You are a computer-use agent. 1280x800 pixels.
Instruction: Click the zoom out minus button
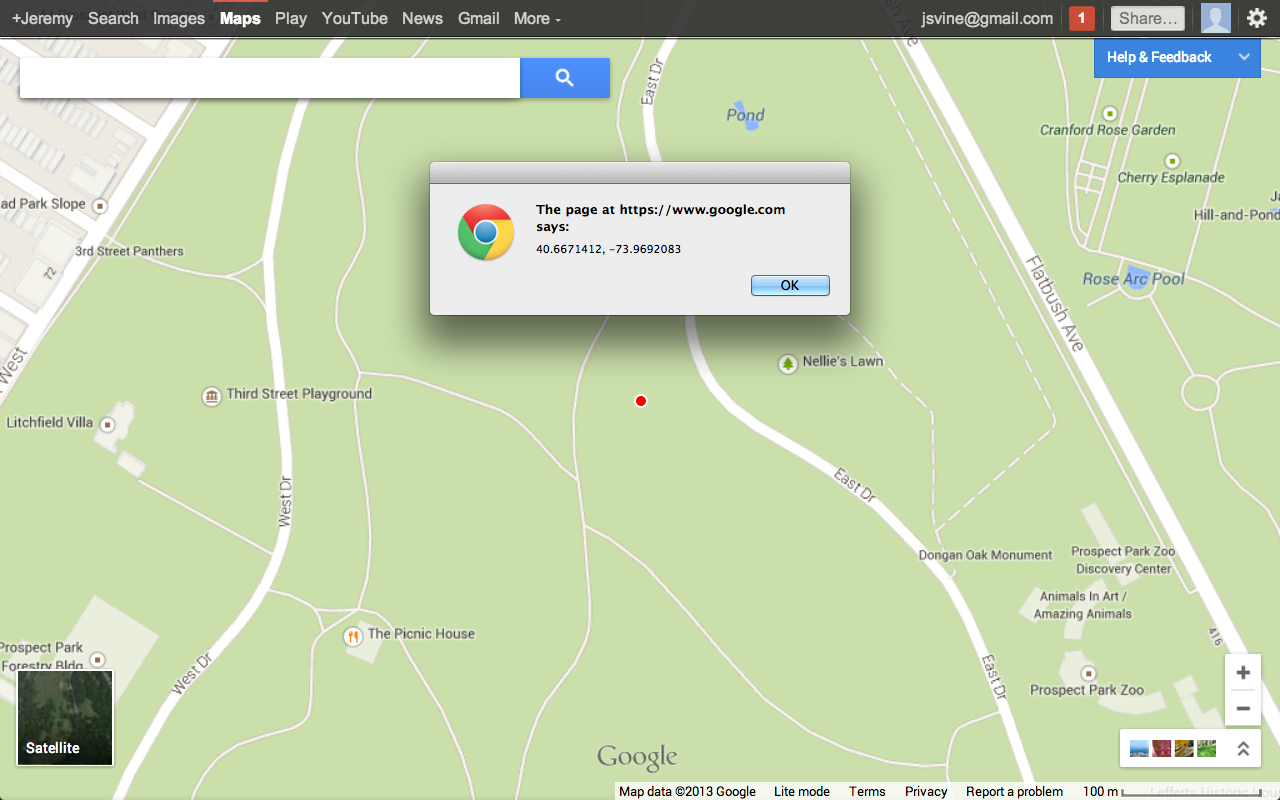tap(1243, 708)
